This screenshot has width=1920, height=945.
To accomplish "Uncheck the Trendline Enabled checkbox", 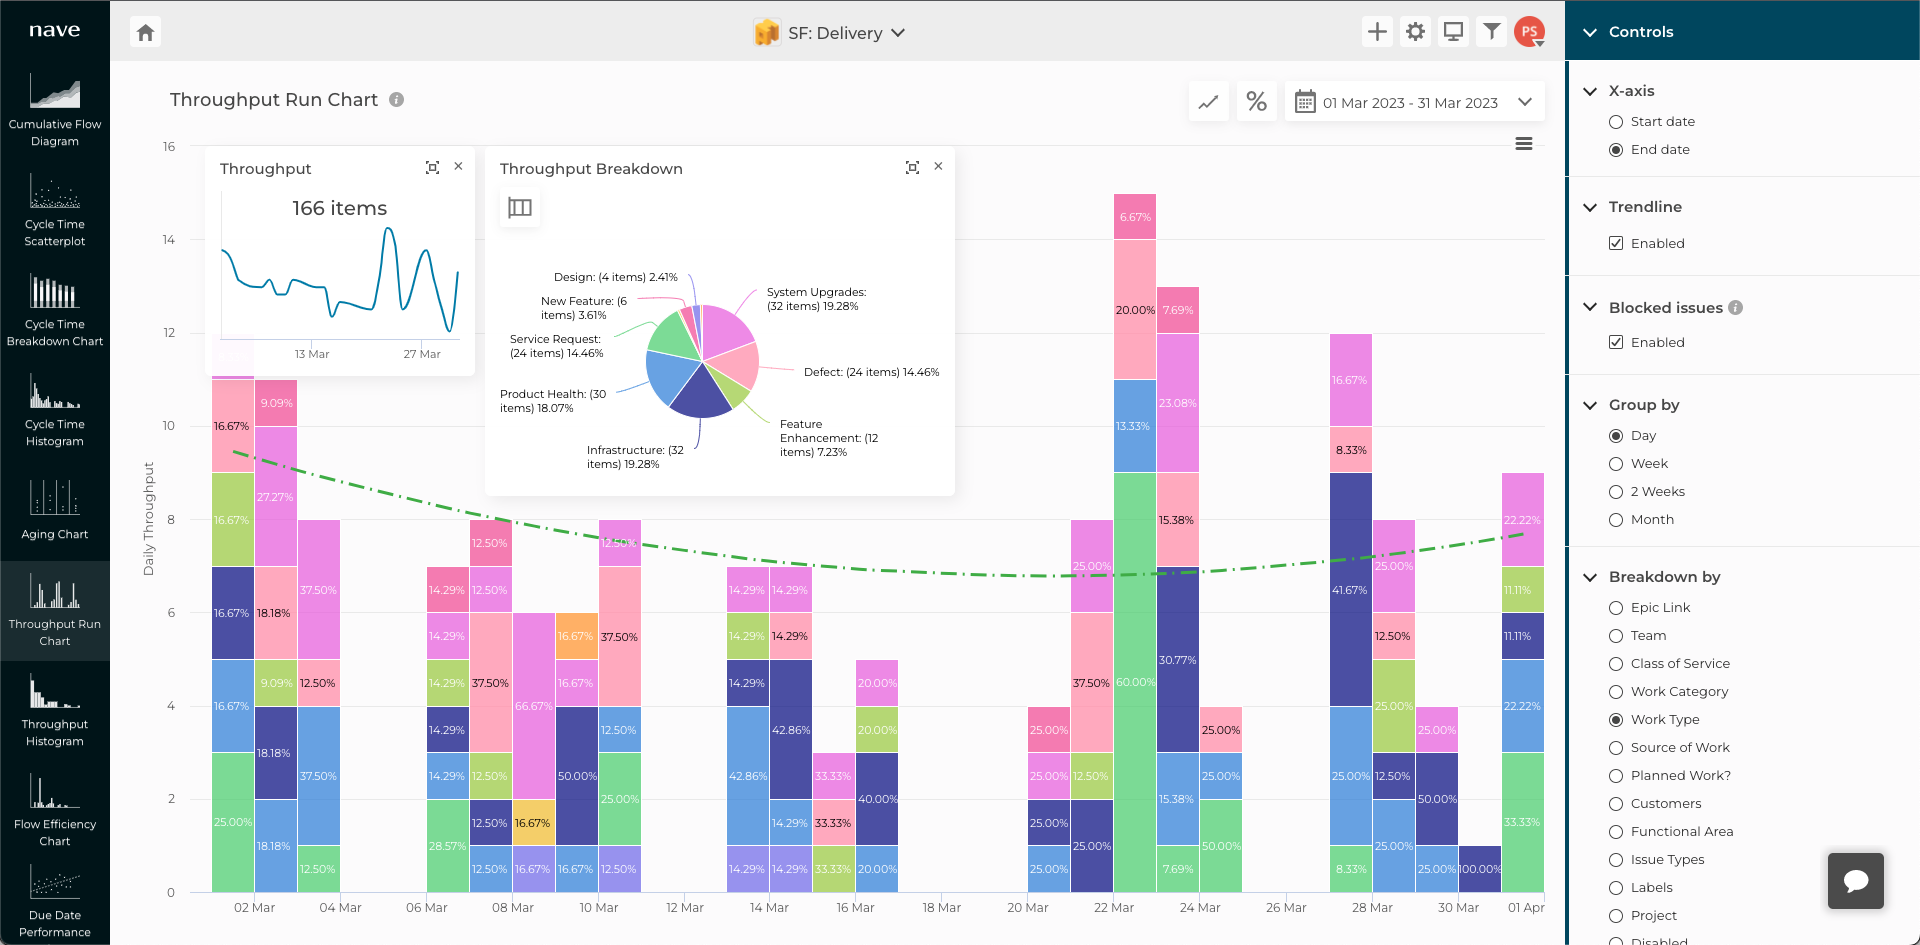I will coord(1616,244).
